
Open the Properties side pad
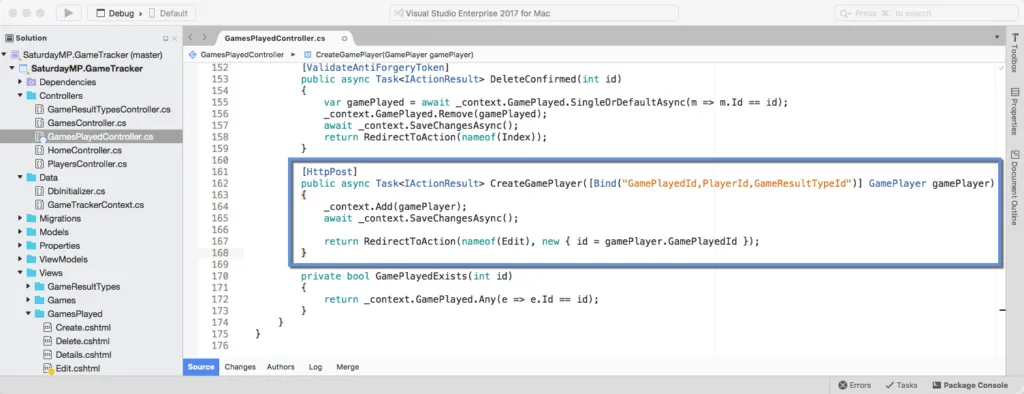click(1014, 112)
